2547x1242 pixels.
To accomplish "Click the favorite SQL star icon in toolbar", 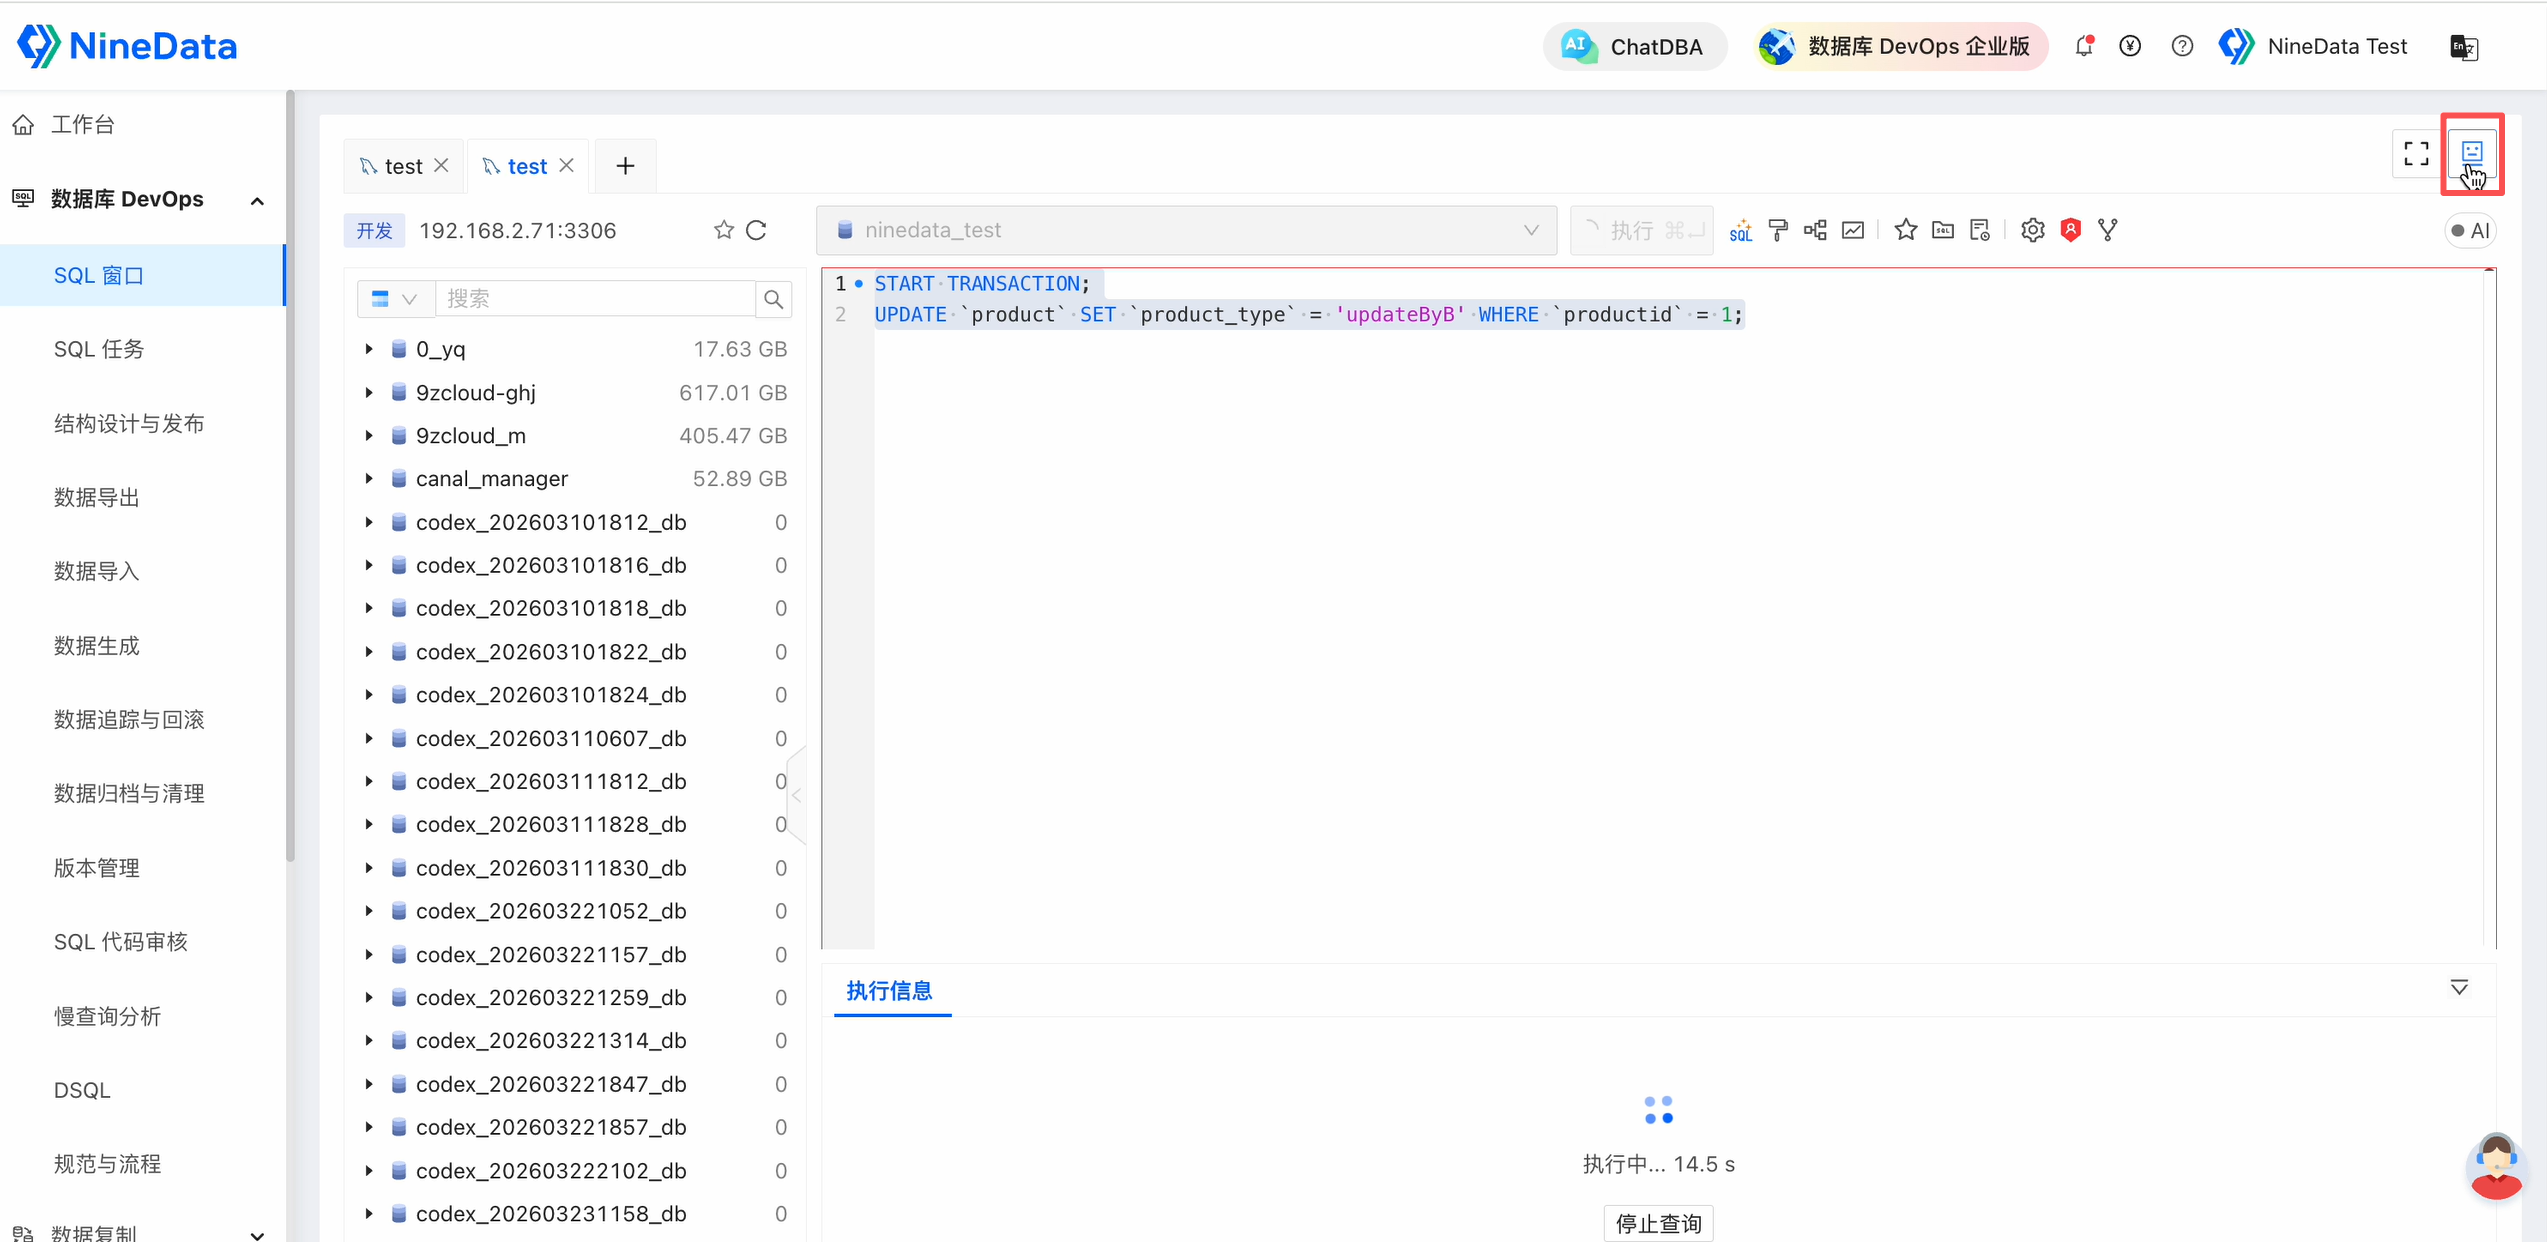I will [x=1905, y=230].
